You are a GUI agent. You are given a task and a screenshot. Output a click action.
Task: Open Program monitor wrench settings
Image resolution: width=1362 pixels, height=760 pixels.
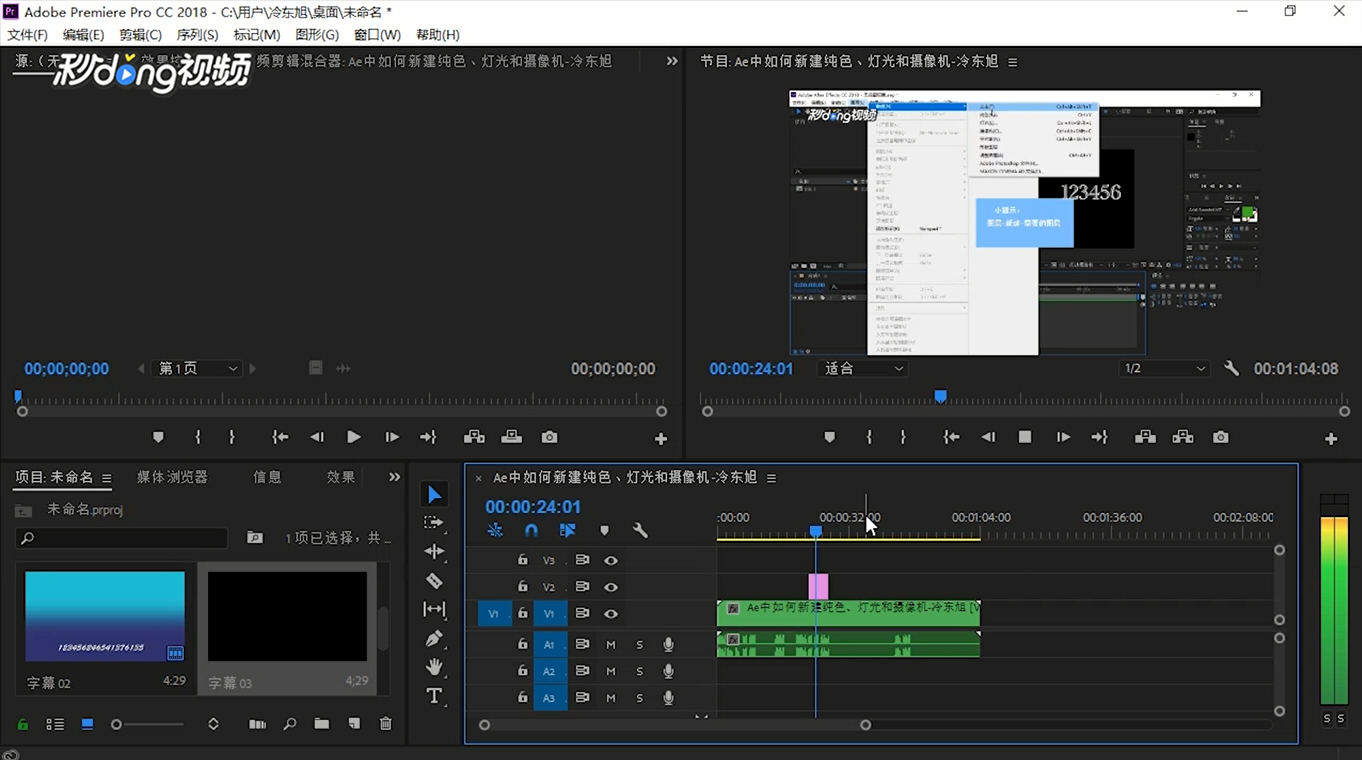coord(1231,368)
